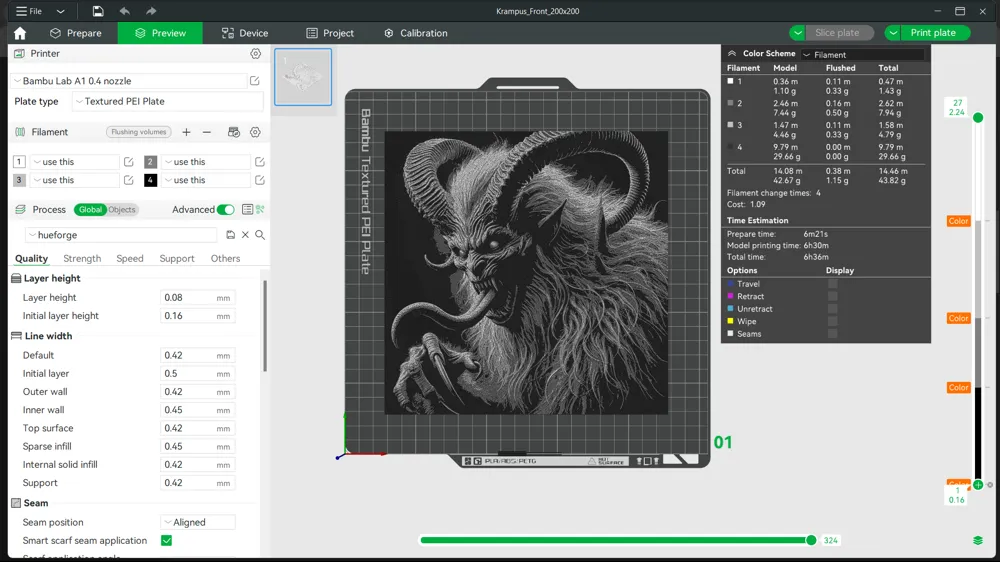The image size is (1000, 562).
Task: Add a filament with the plus icon
Action: 186,132
